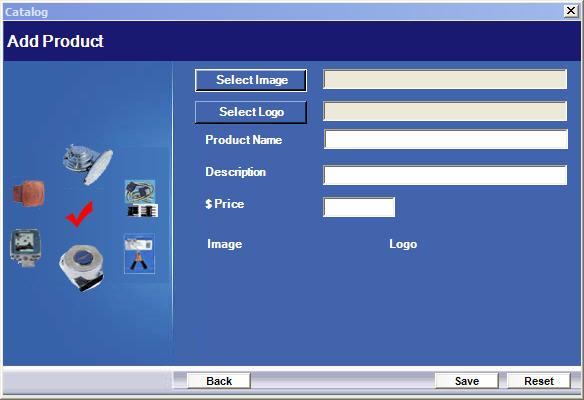This screenshot has height=400, width=584.
Task: Click the jumper clamp product thumbnail
Action: pyautogui.click(x=139, y=254)
